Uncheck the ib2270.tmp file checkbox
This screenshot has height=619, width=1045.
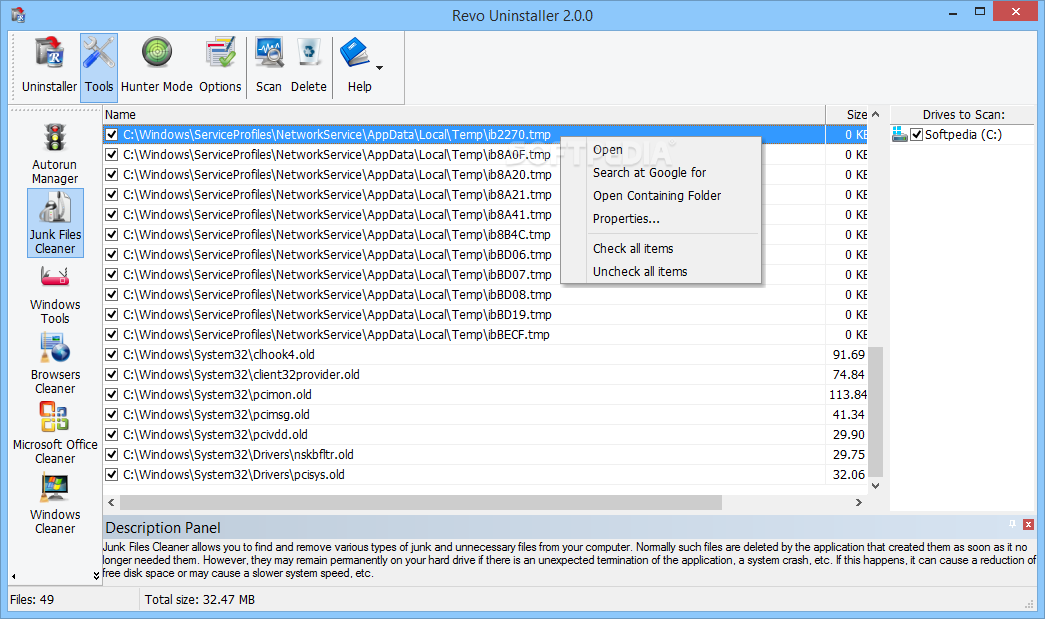(x=112, y=135)
